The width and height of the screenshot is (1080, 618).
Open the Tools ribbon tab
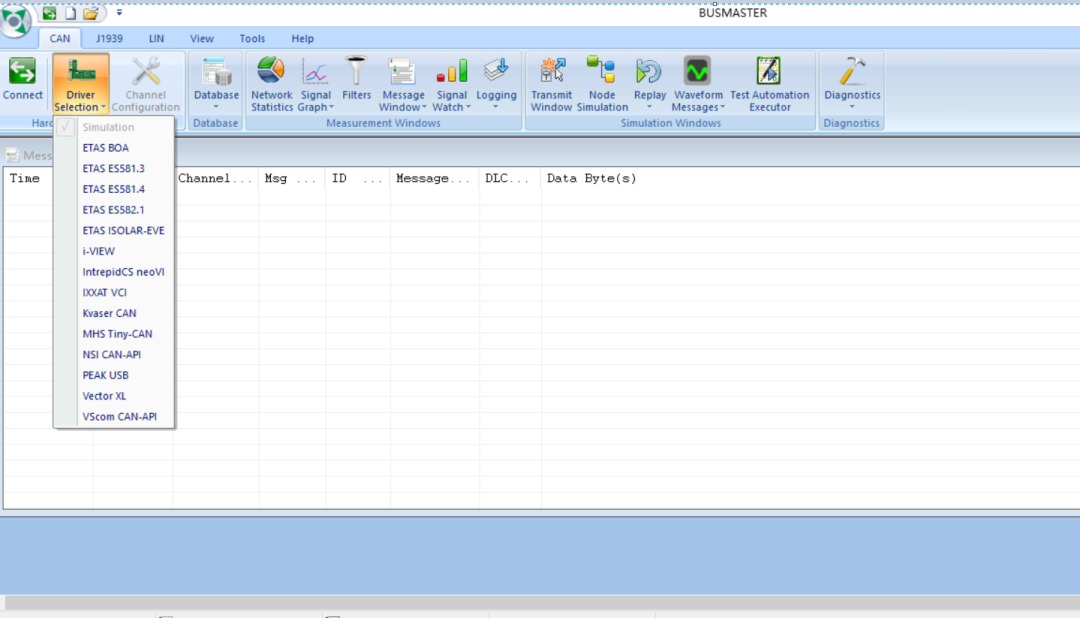coord(252,39)
